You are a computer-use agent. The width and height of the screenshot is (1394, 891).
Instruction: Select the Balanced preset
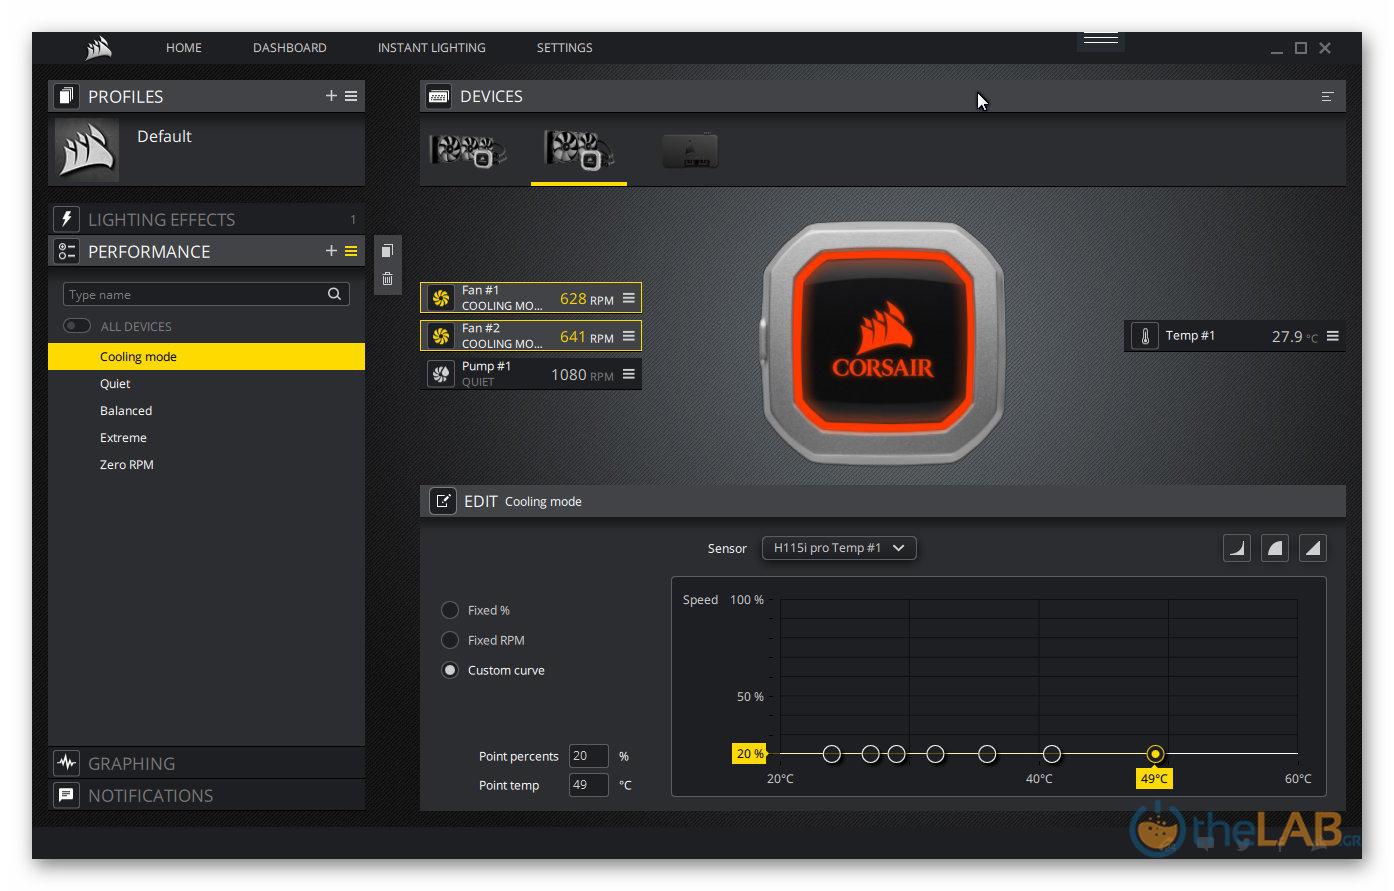pos(206,410)
